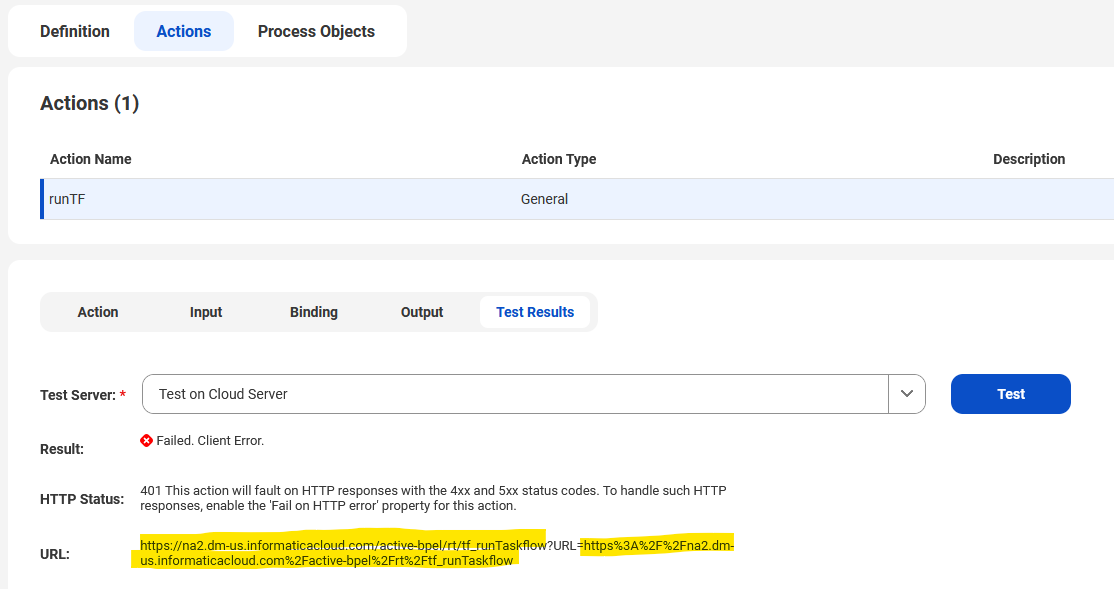Click the Action Type column header
The height and width of the screenshot is (589, 1114).
point(558,159)
